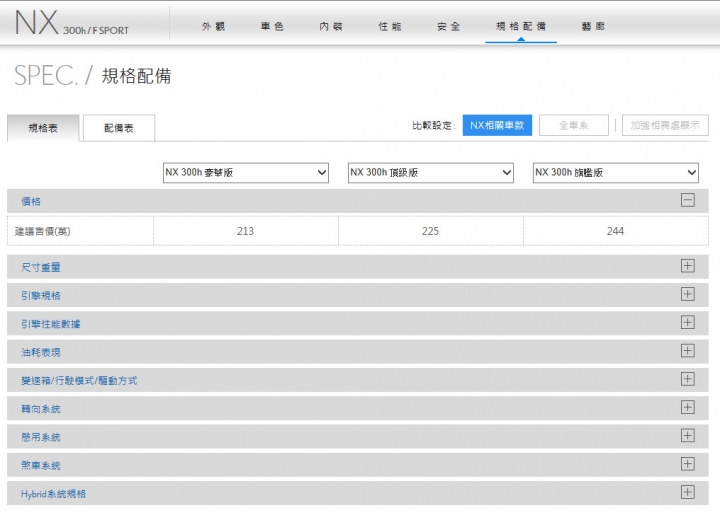Click the 引擎規格 section header label
Viewport: 720px width, 515px height.
pyautogui.click(x=41, y=296)
